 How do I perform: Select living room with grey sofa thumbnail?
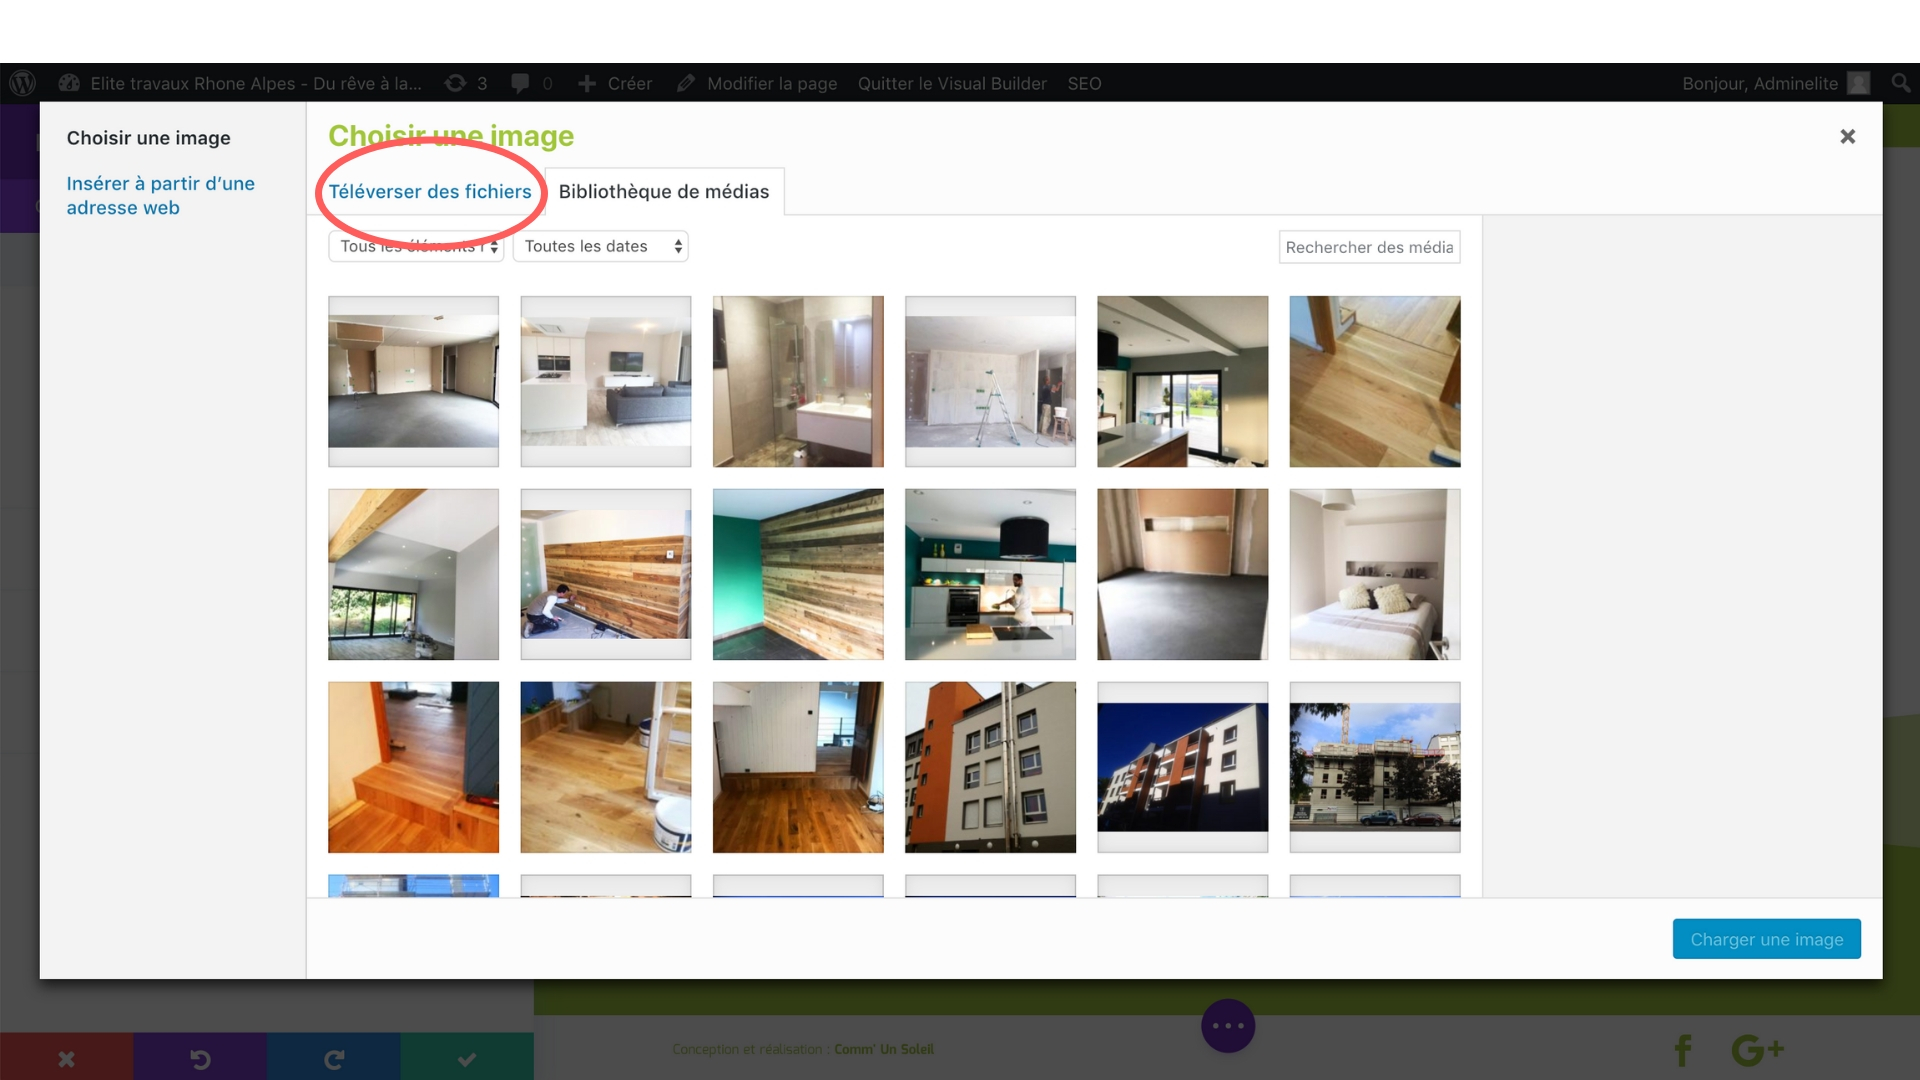(605, 381)
